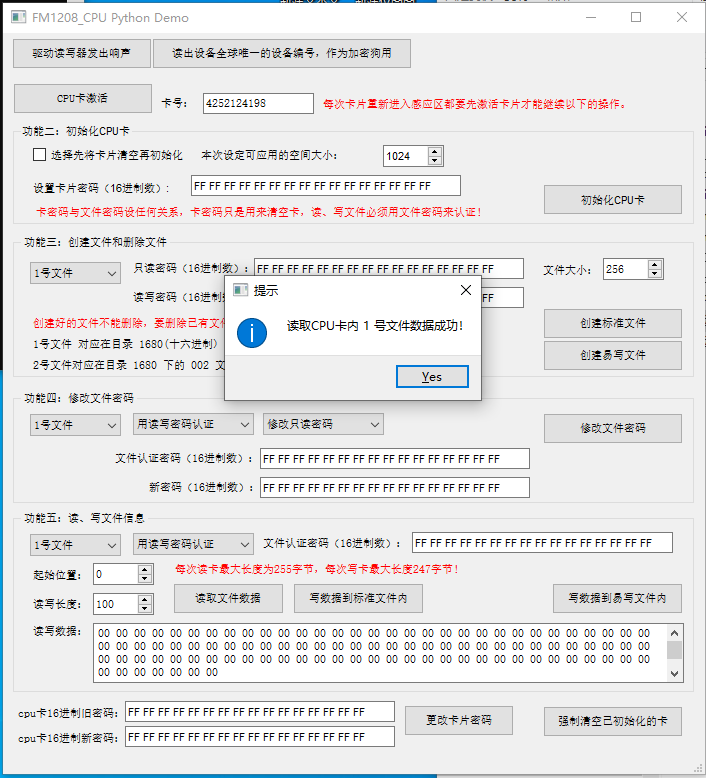Image resolution: width=706 pixels, height=778 pixels.
Task: Increase the 文件大小 spinner value
Action: [655, 265]
